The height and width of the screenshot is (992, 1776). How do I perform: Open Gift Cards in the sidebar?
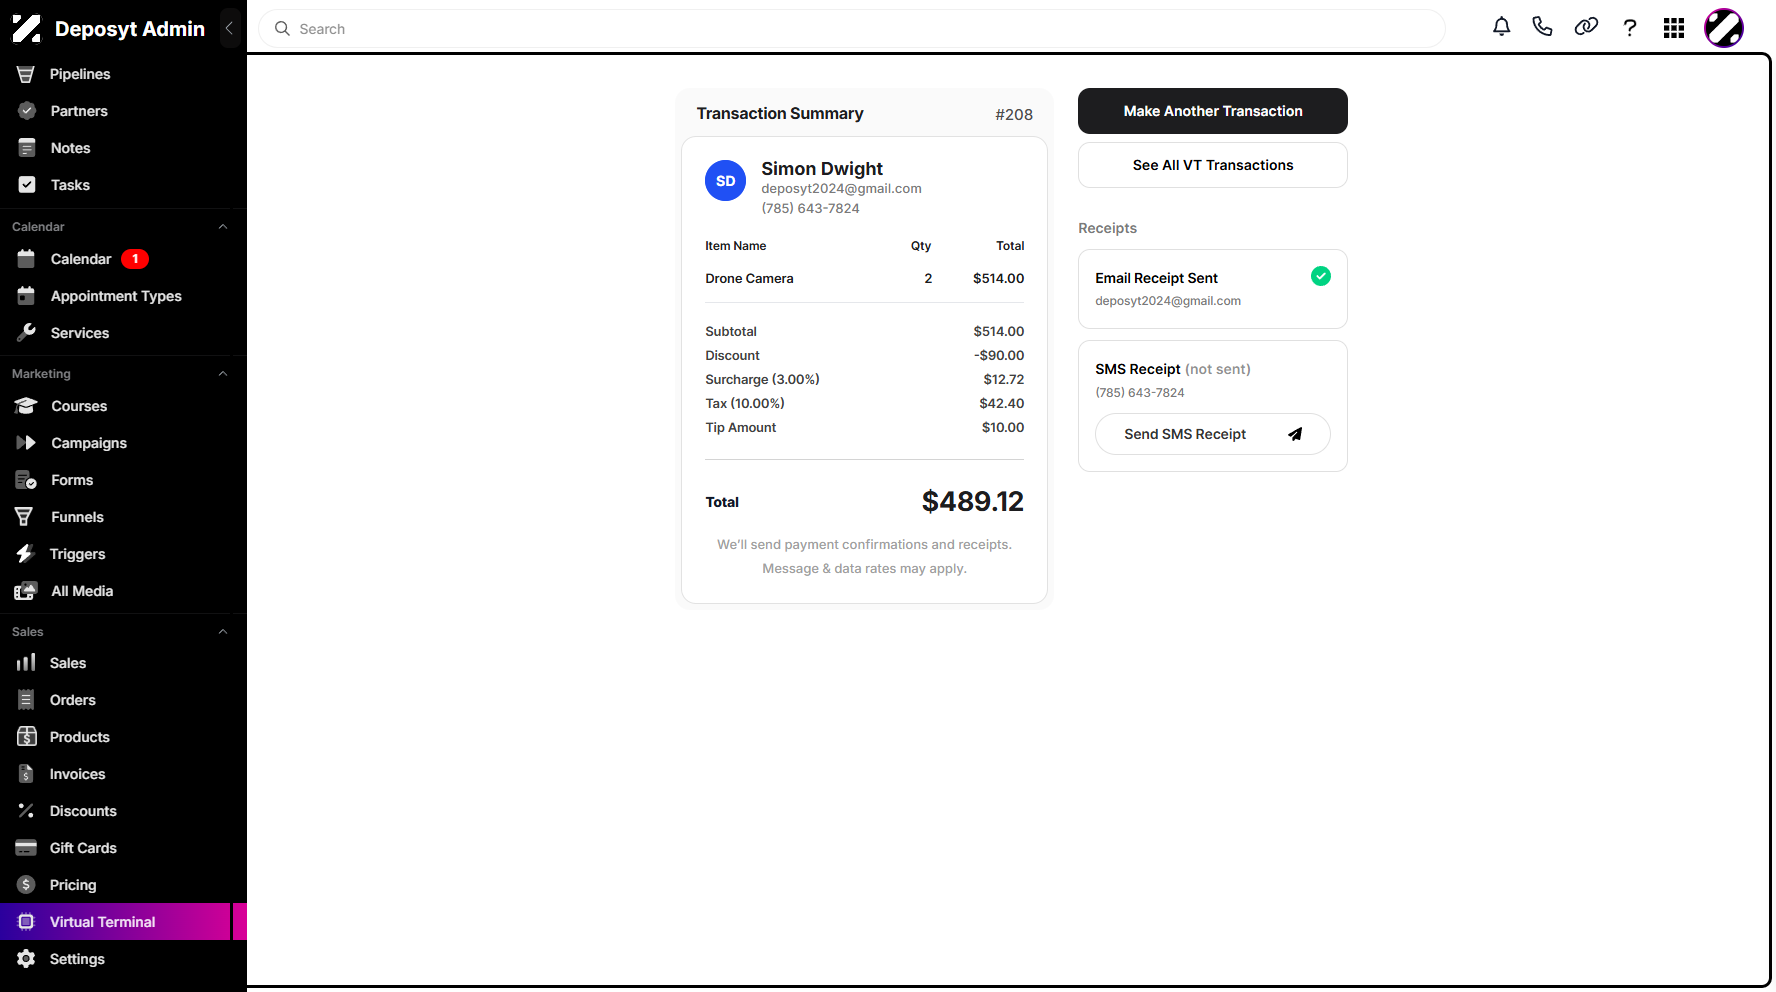(x=115, y=848)
